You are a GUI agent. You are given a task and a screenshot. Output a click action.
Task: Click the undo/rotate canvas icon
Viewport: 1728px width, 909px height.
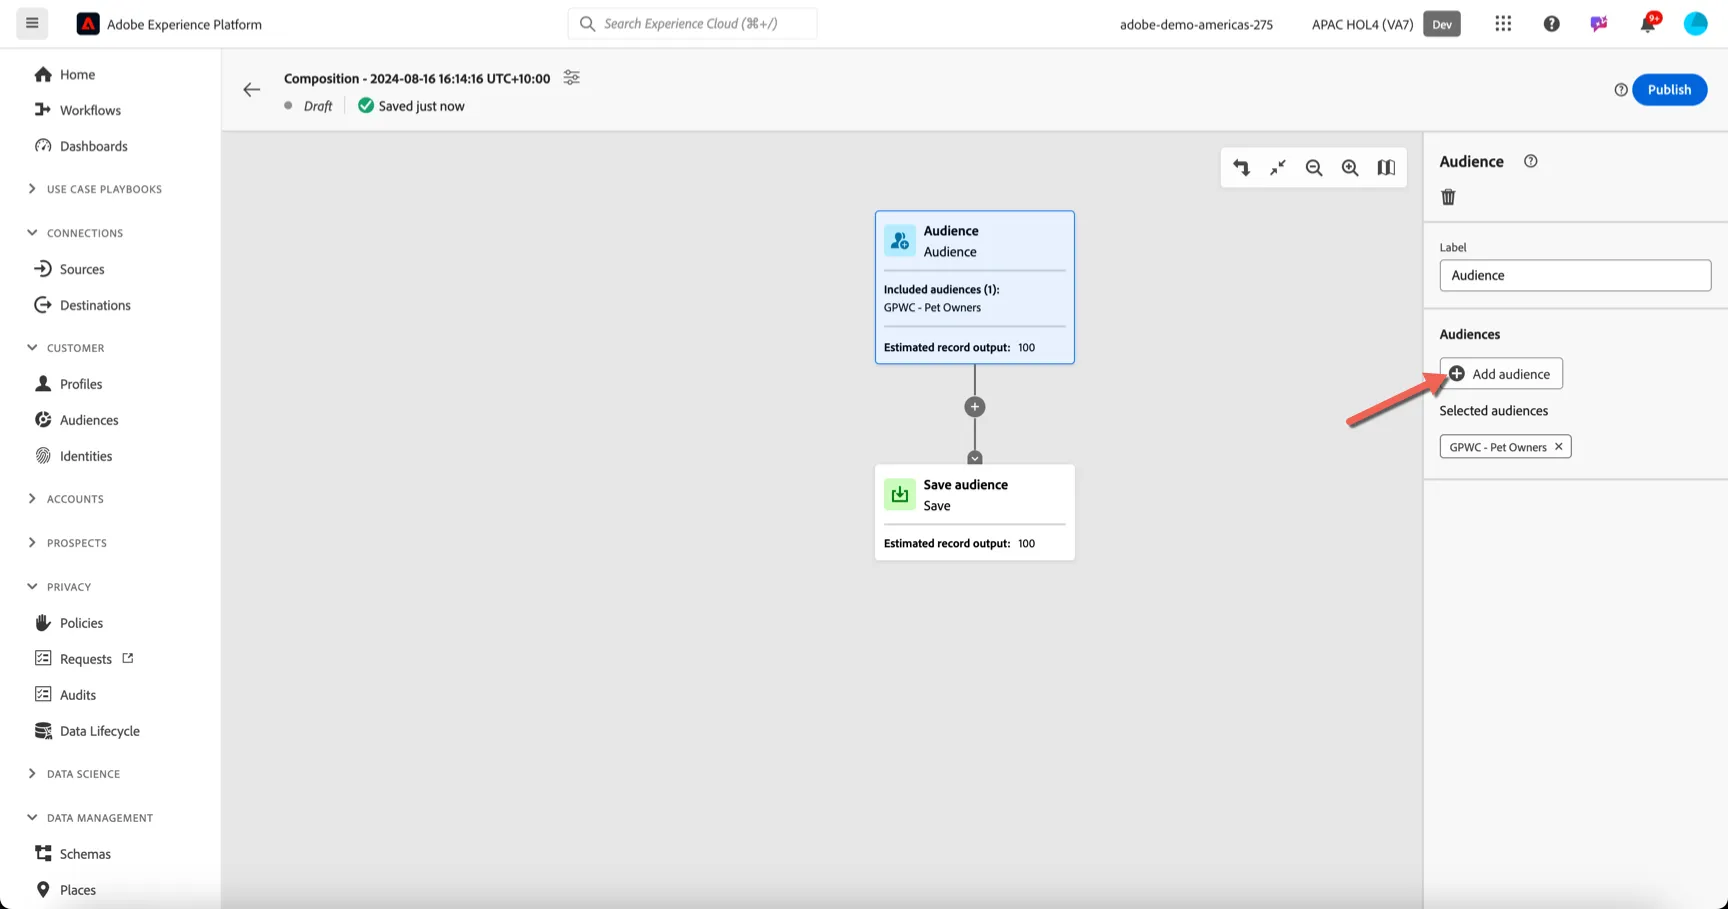point(1241,168)
